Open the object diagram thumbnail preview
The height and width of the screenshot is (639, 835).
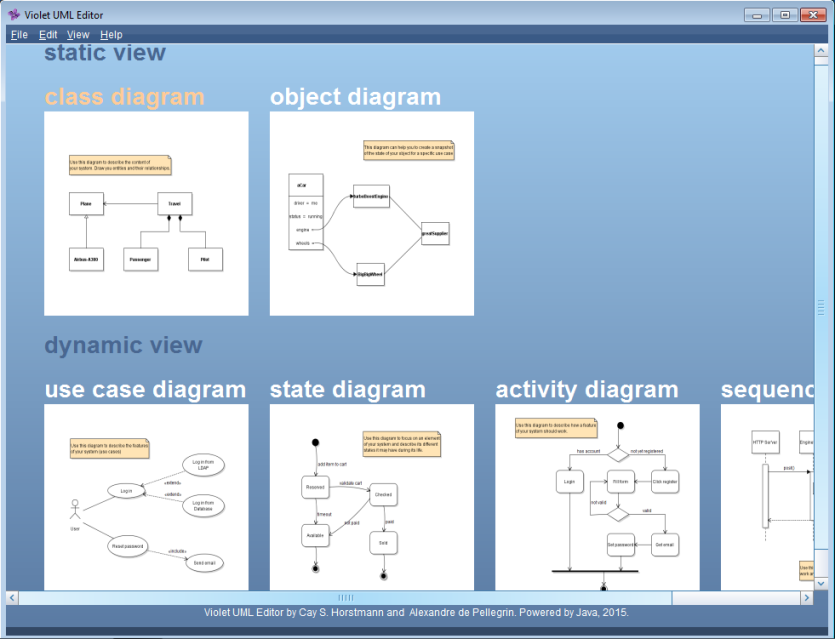click(372, 214)
